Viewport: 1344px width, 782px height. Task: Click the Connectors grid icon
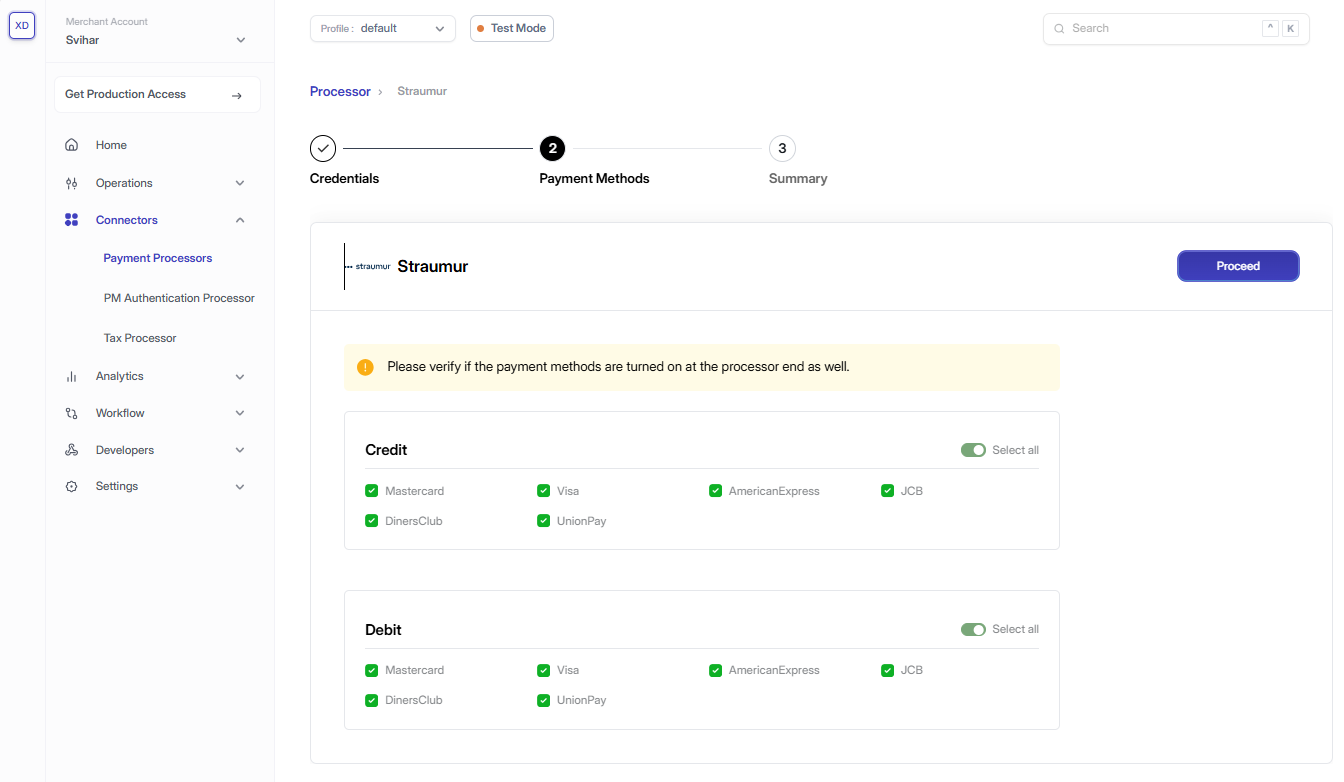click(71, 220)
